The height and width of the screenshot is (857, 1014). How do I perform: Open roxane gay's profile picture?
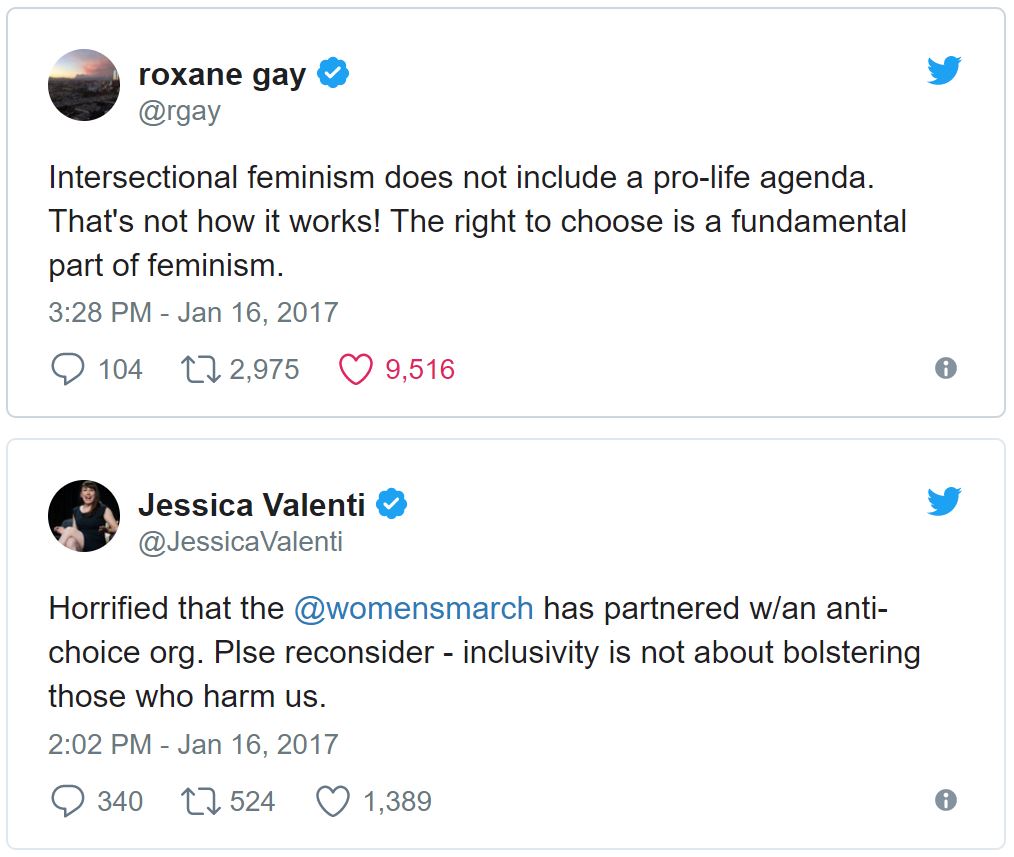(84, 85)
